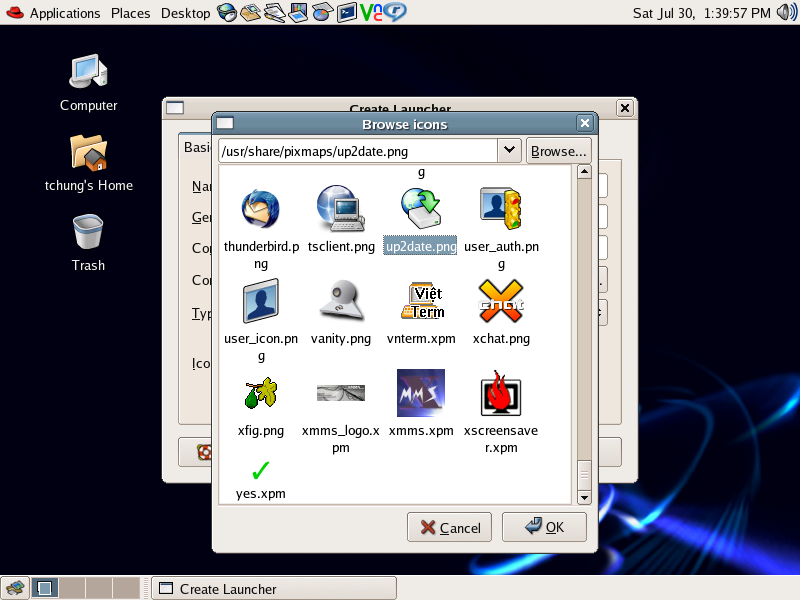Click the Browse... button

559,151
